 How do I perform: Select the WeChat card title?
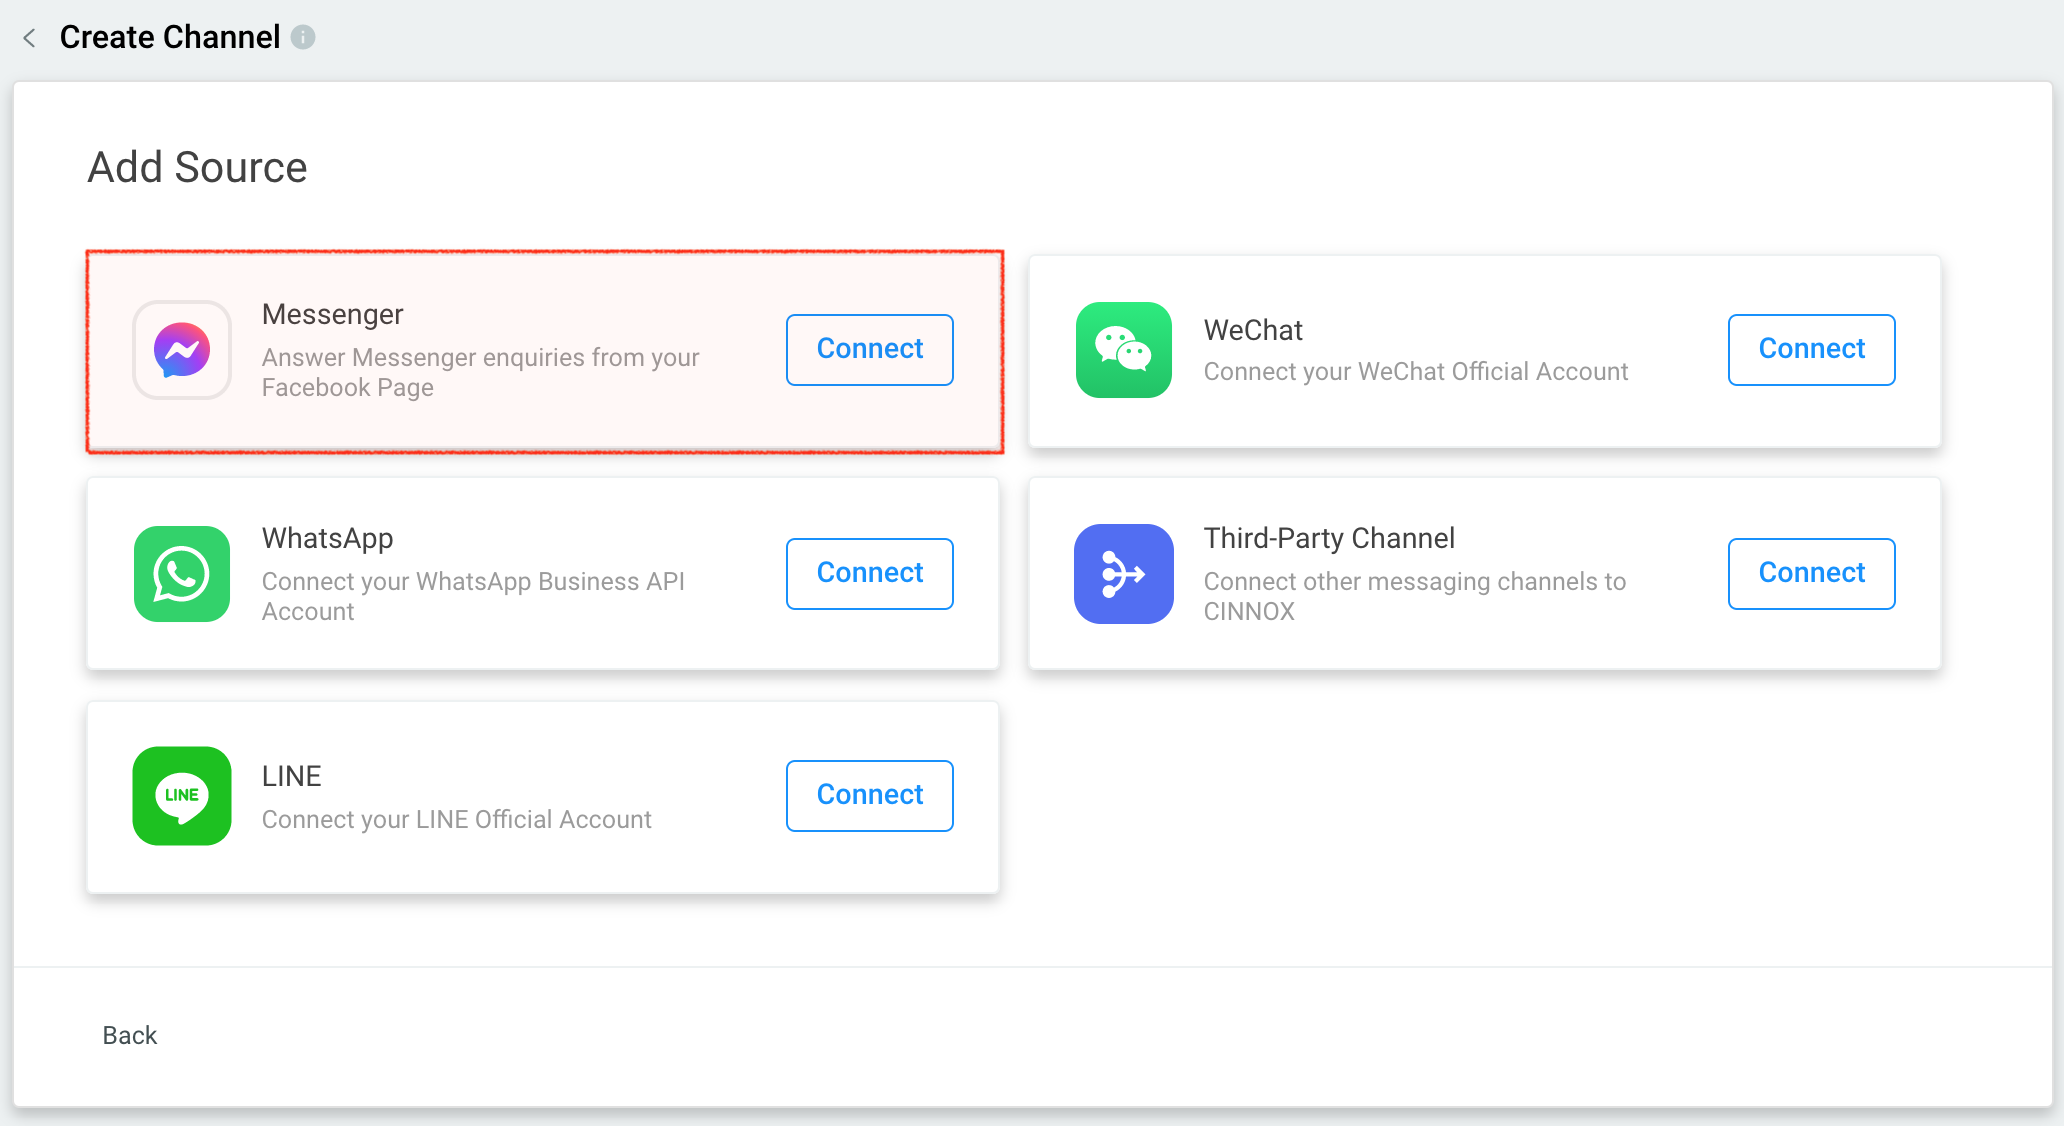[1253, 330]
